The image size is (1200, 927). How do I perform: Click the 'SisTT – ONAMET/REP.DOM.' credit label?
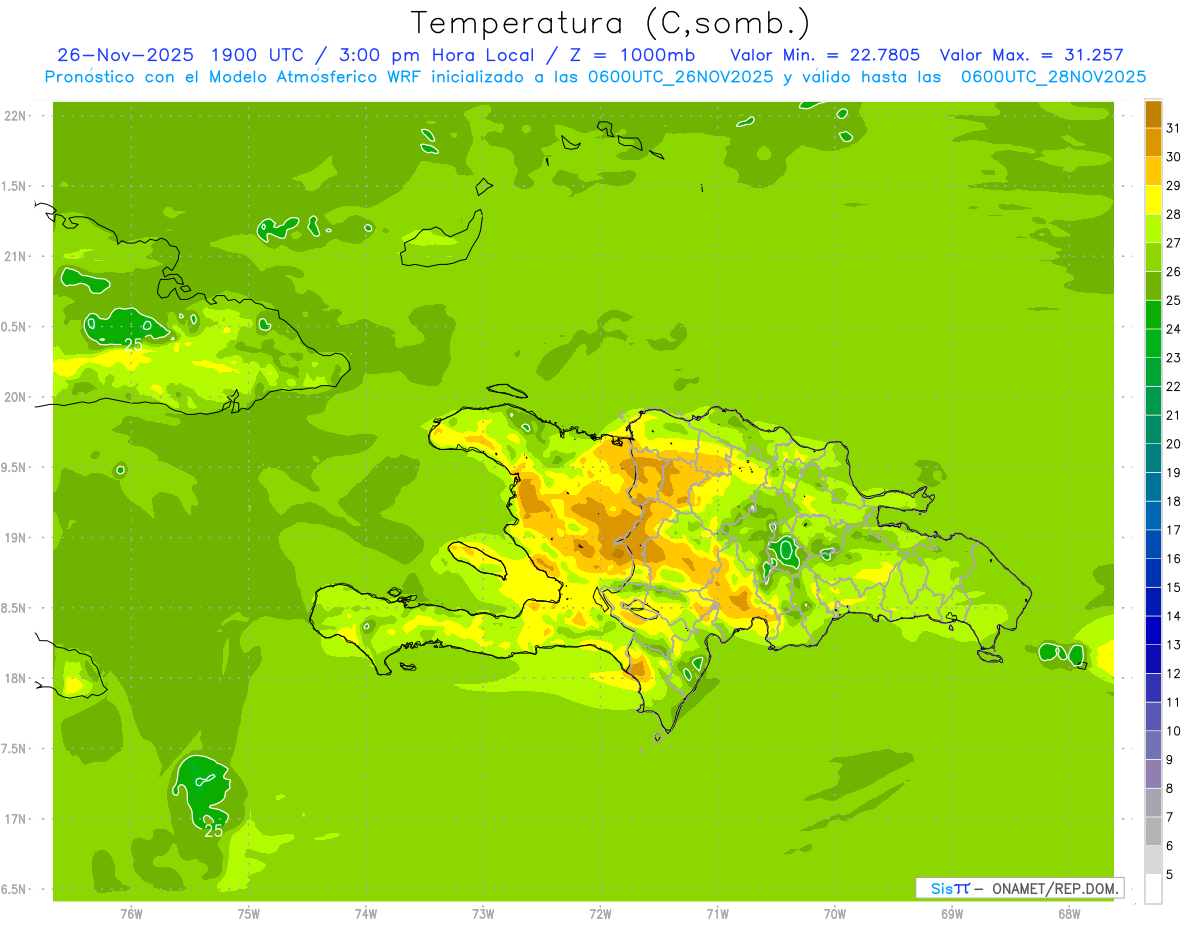click(1020, 888)
